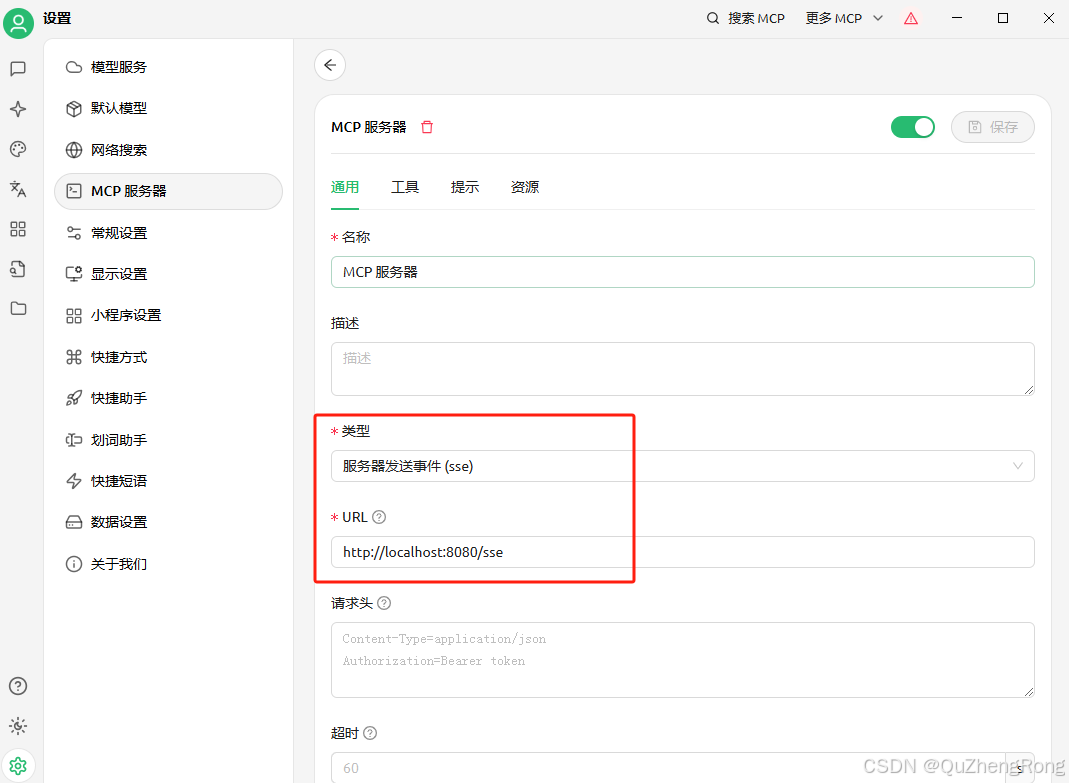The width and height of the screenshot is (1069, 783).
Task: Toggle the theme brightness sidebar icon
Action: coord(18,726)
